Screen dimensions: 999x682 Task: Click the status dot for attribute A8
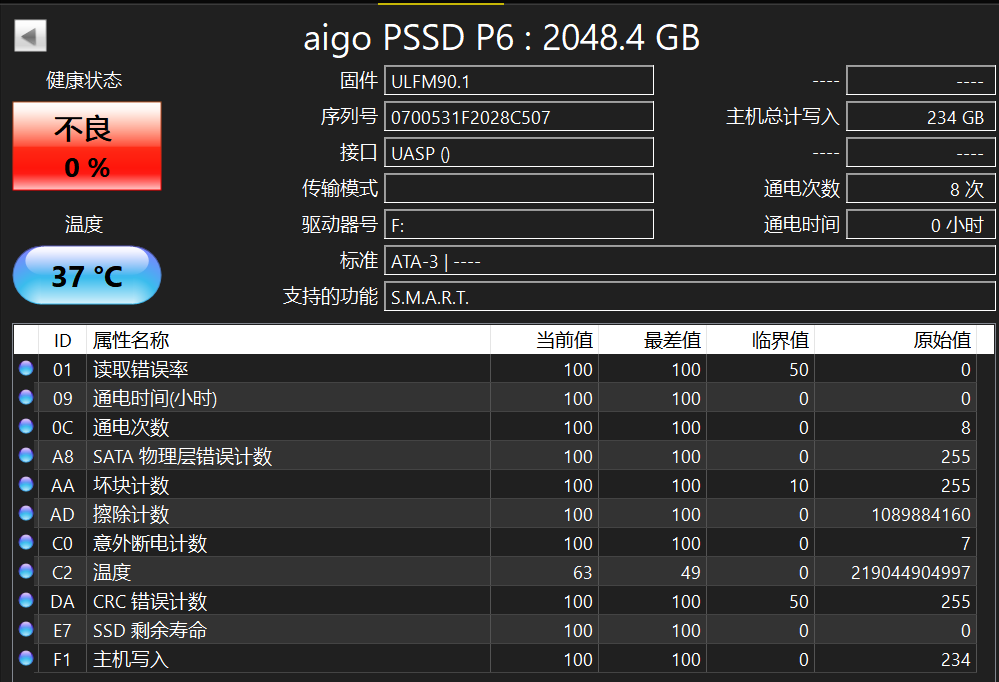click(26, 455)
